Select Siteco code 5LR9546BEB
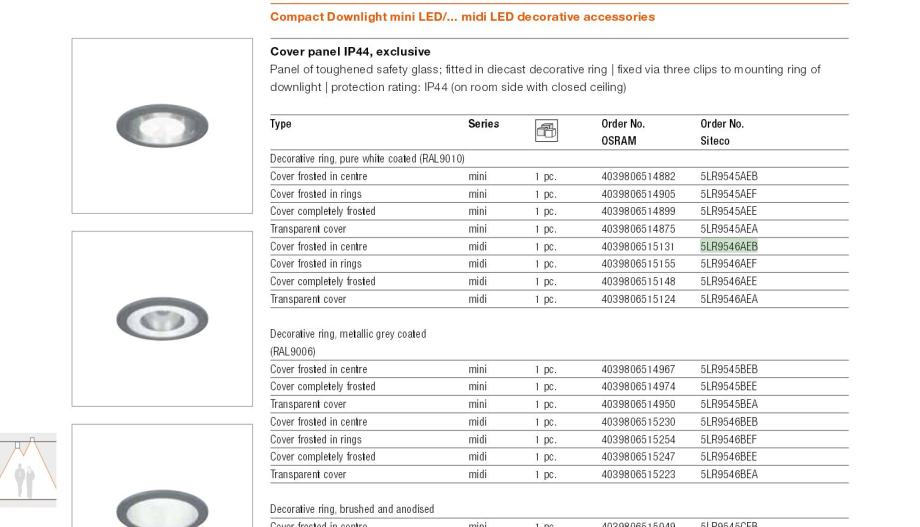The width and height of the screenshot is (920, 527). (x=729, y=422)
